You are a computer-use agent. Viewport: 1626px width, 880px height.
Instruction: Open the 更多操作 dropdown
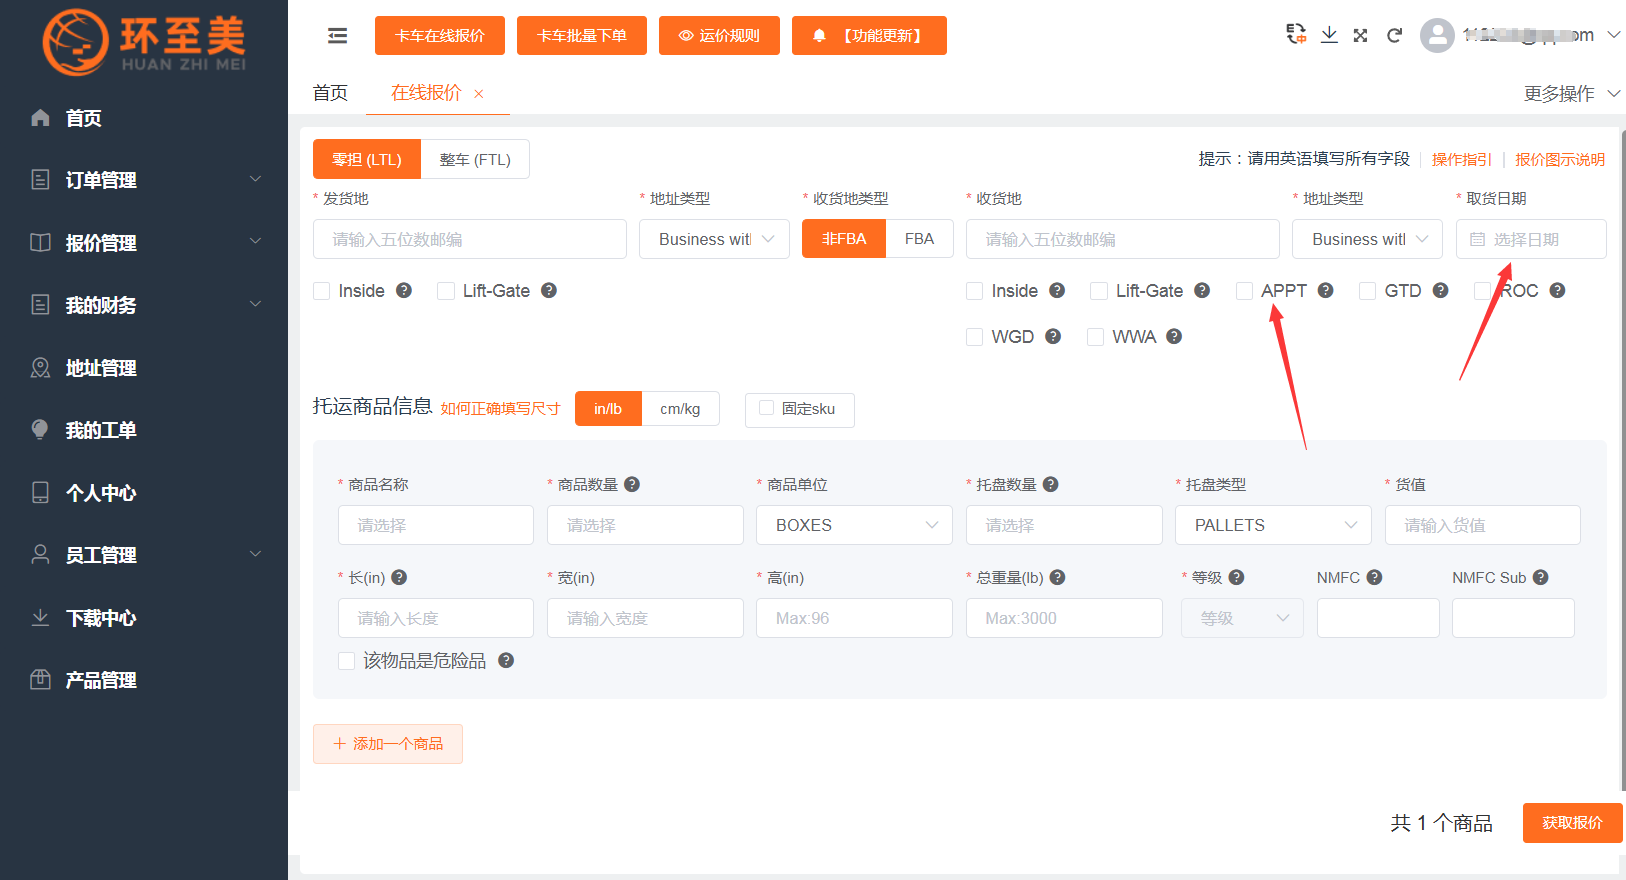(1572, 94)
